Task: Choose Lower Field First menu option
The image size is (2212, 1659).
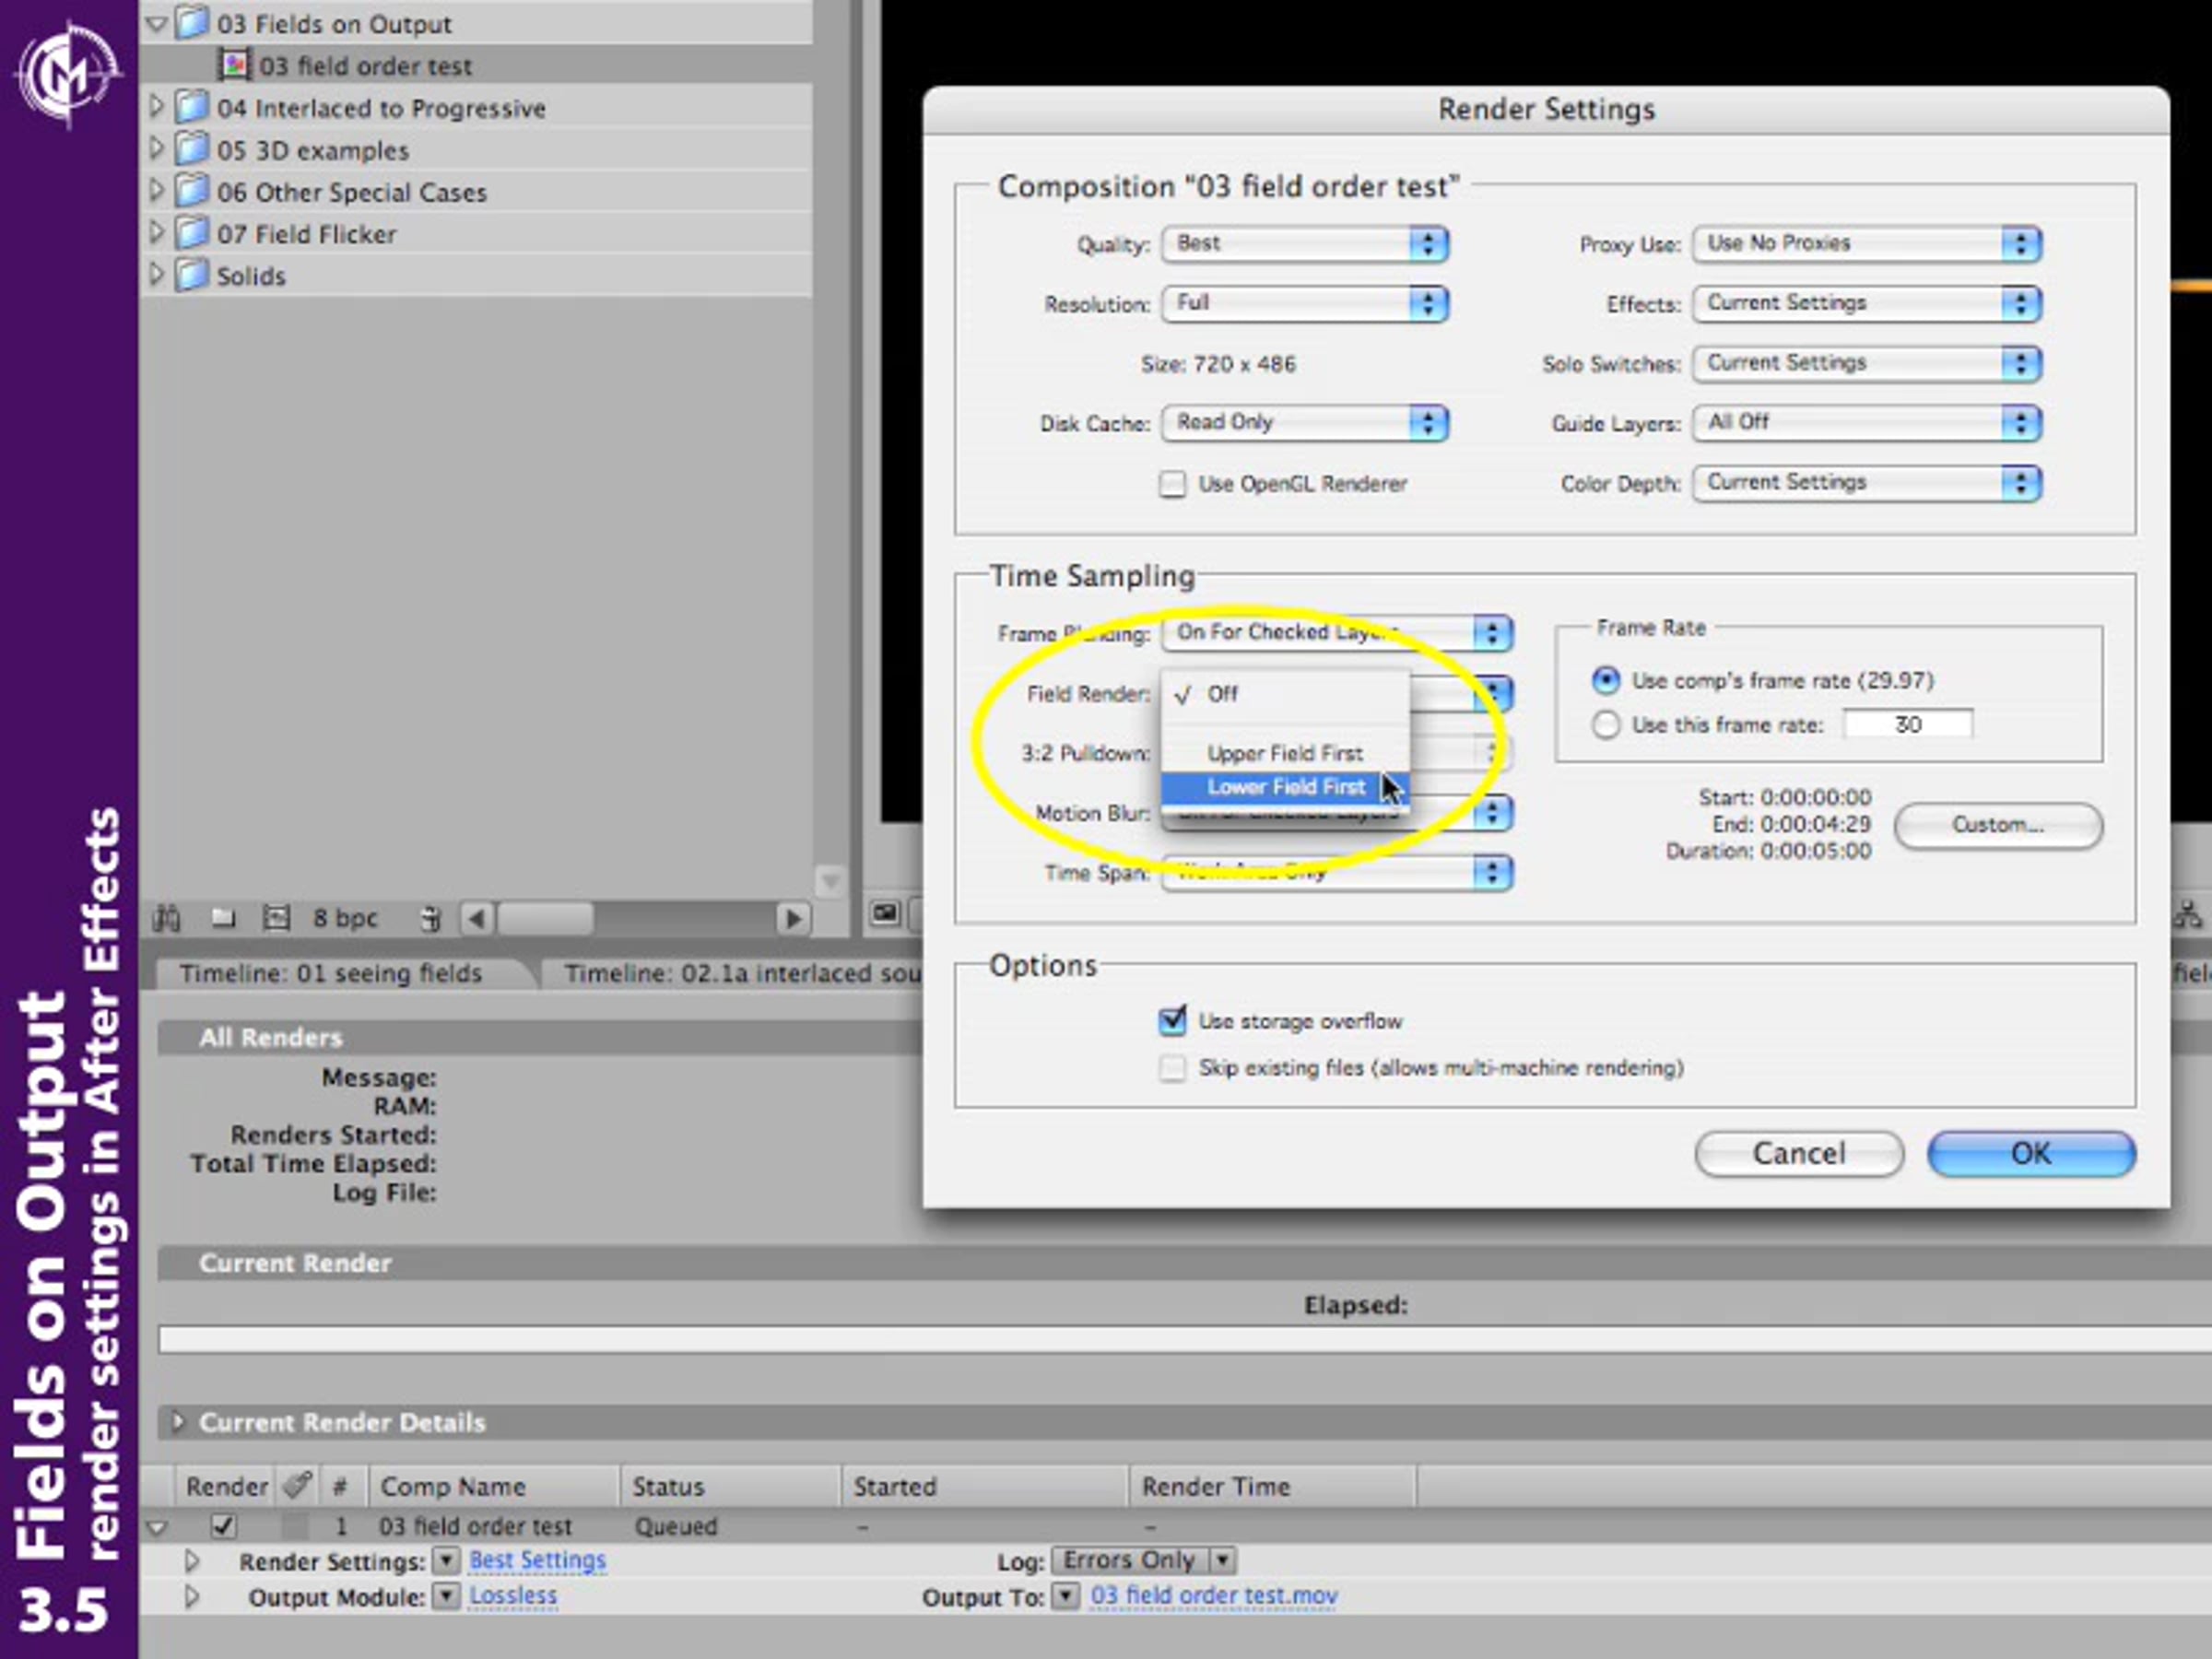Action: [x=1285, y=788]
